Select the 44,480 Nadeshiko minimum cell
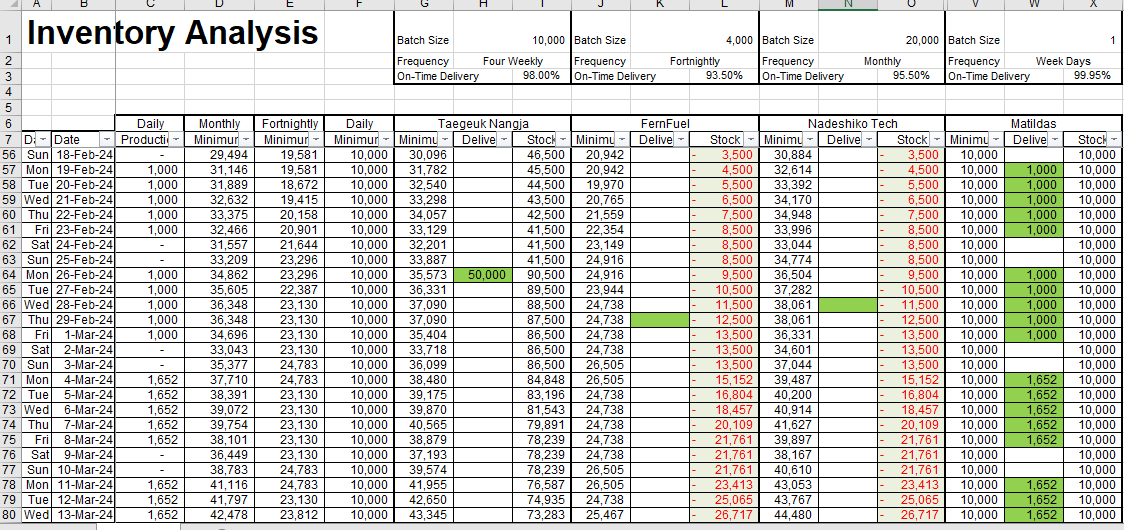Viewport: 1124px width, 530px height. tap(789, 514)
